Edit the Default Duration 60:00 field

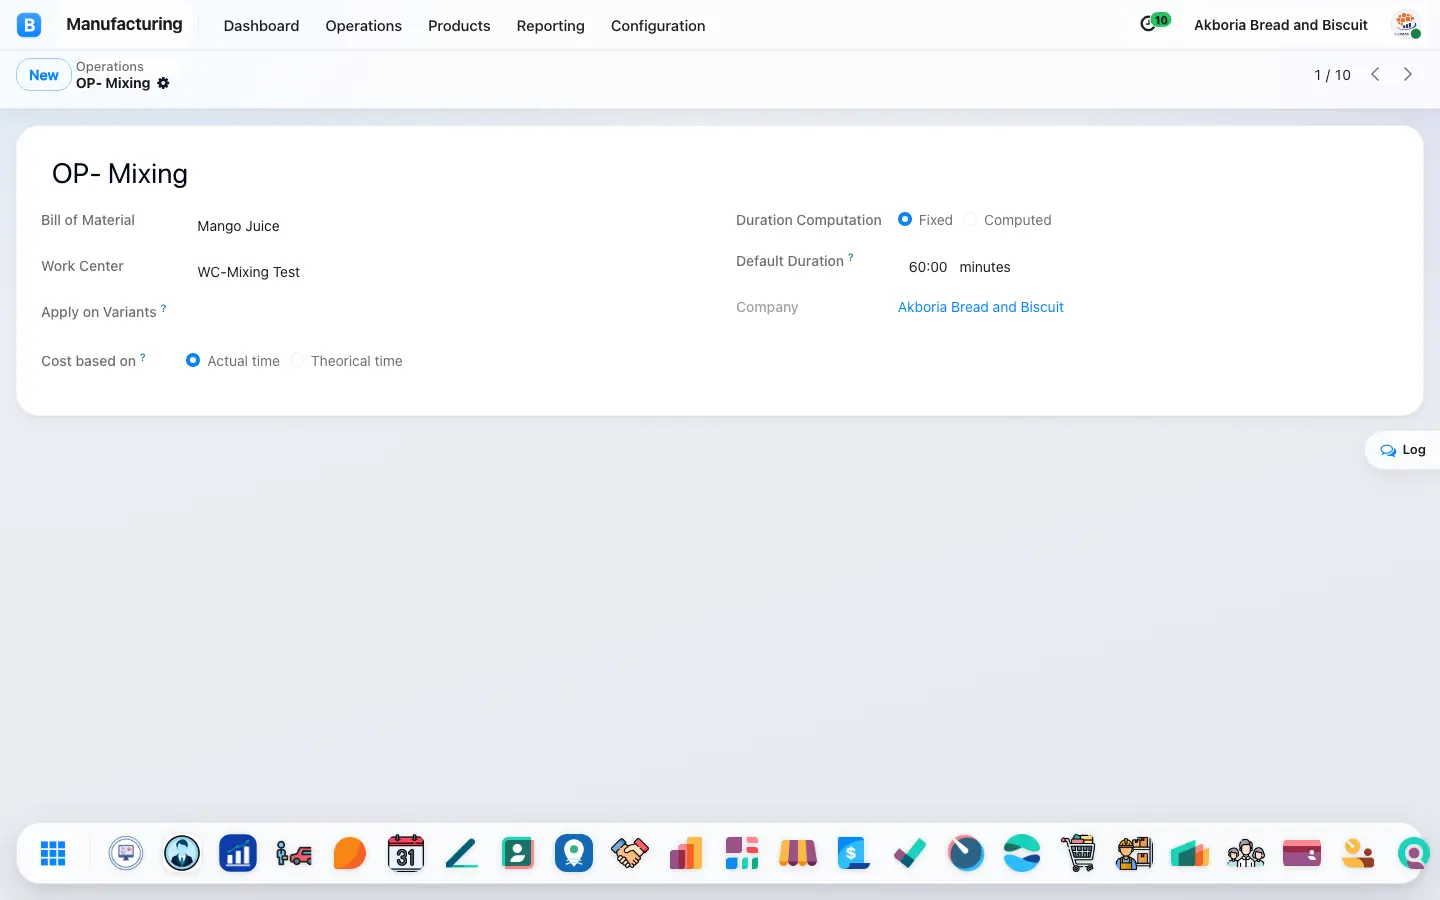click(x=928, y=267)
